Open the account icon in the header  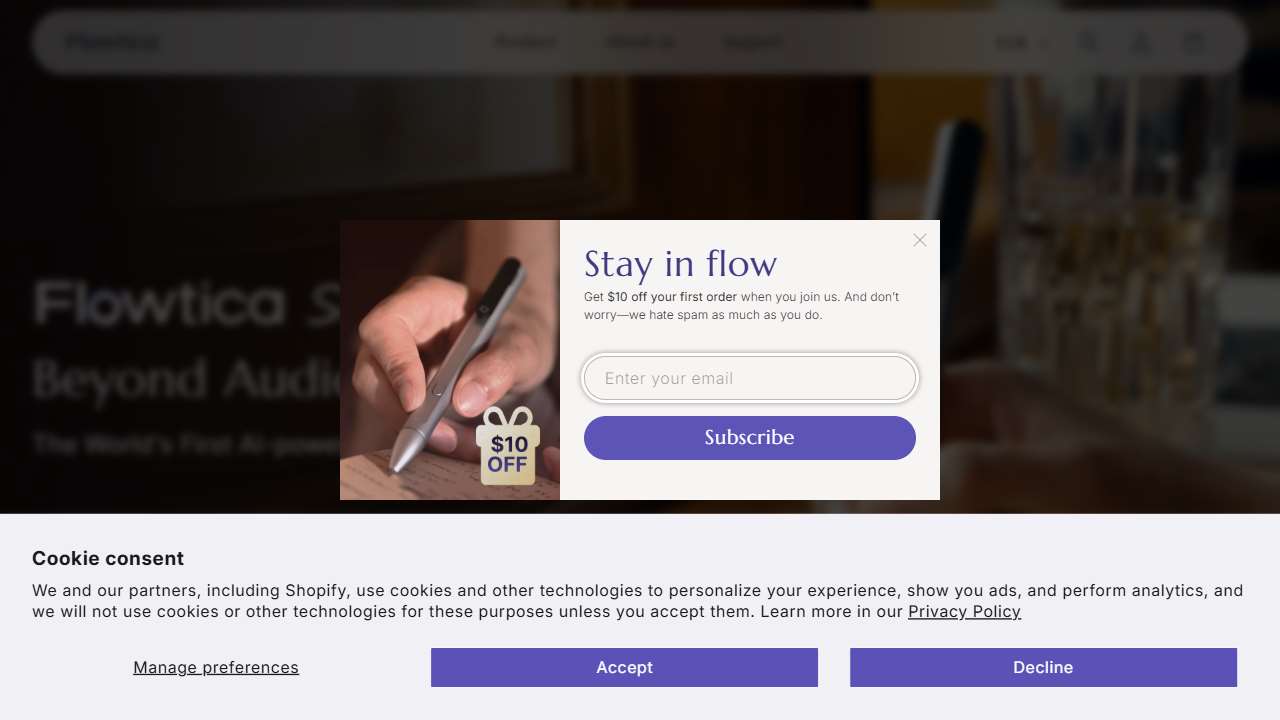click(1140, 43)
